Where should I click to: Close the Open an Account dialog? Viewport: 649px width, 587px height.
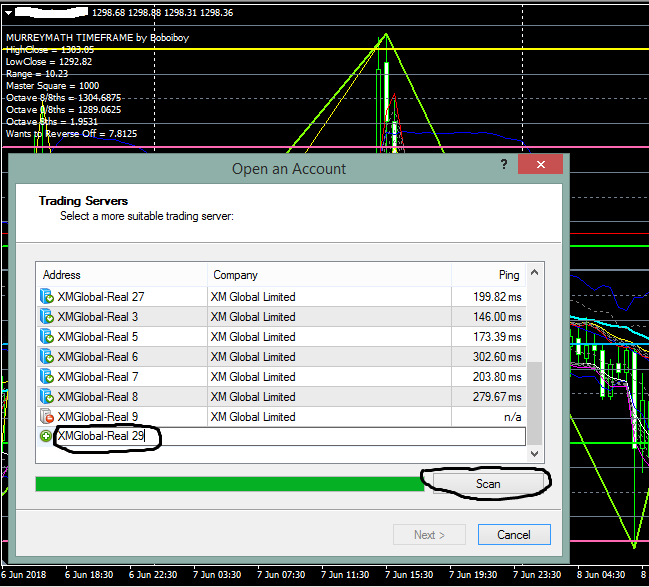540,164
